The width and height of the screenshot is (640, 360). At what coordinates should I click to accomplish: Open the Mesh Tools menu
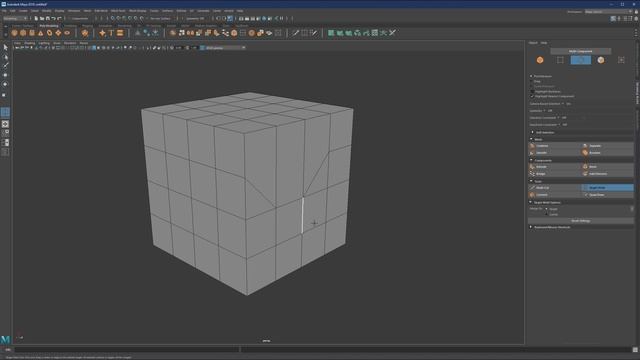point(118,11)
